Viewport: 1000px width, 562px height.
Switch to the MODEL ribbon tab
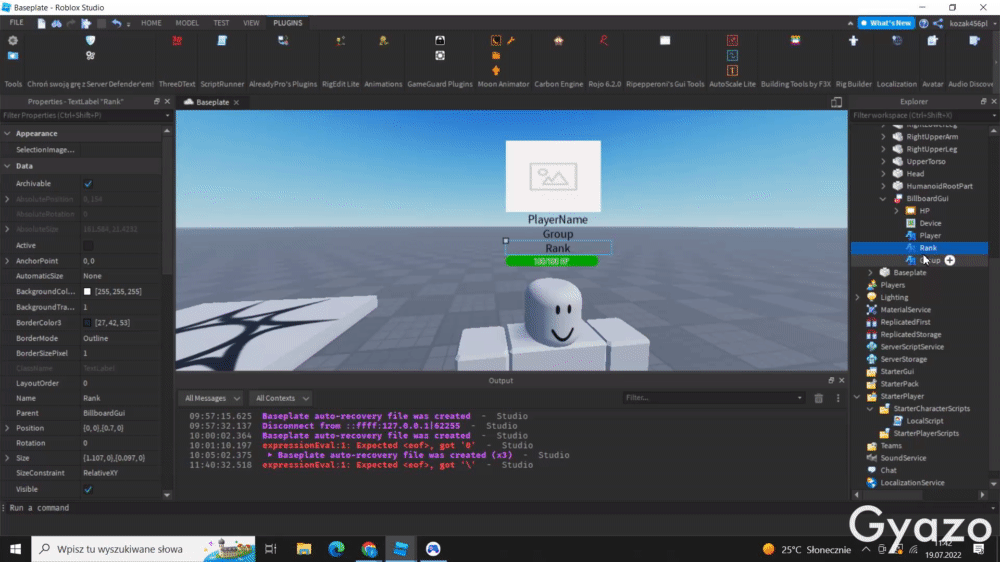click(187, 23)
